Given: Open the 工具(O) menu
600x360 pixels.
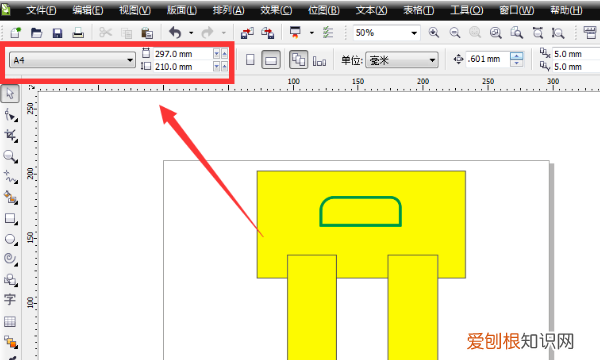Looking at the screenshot, I should (x=466, y=10).
